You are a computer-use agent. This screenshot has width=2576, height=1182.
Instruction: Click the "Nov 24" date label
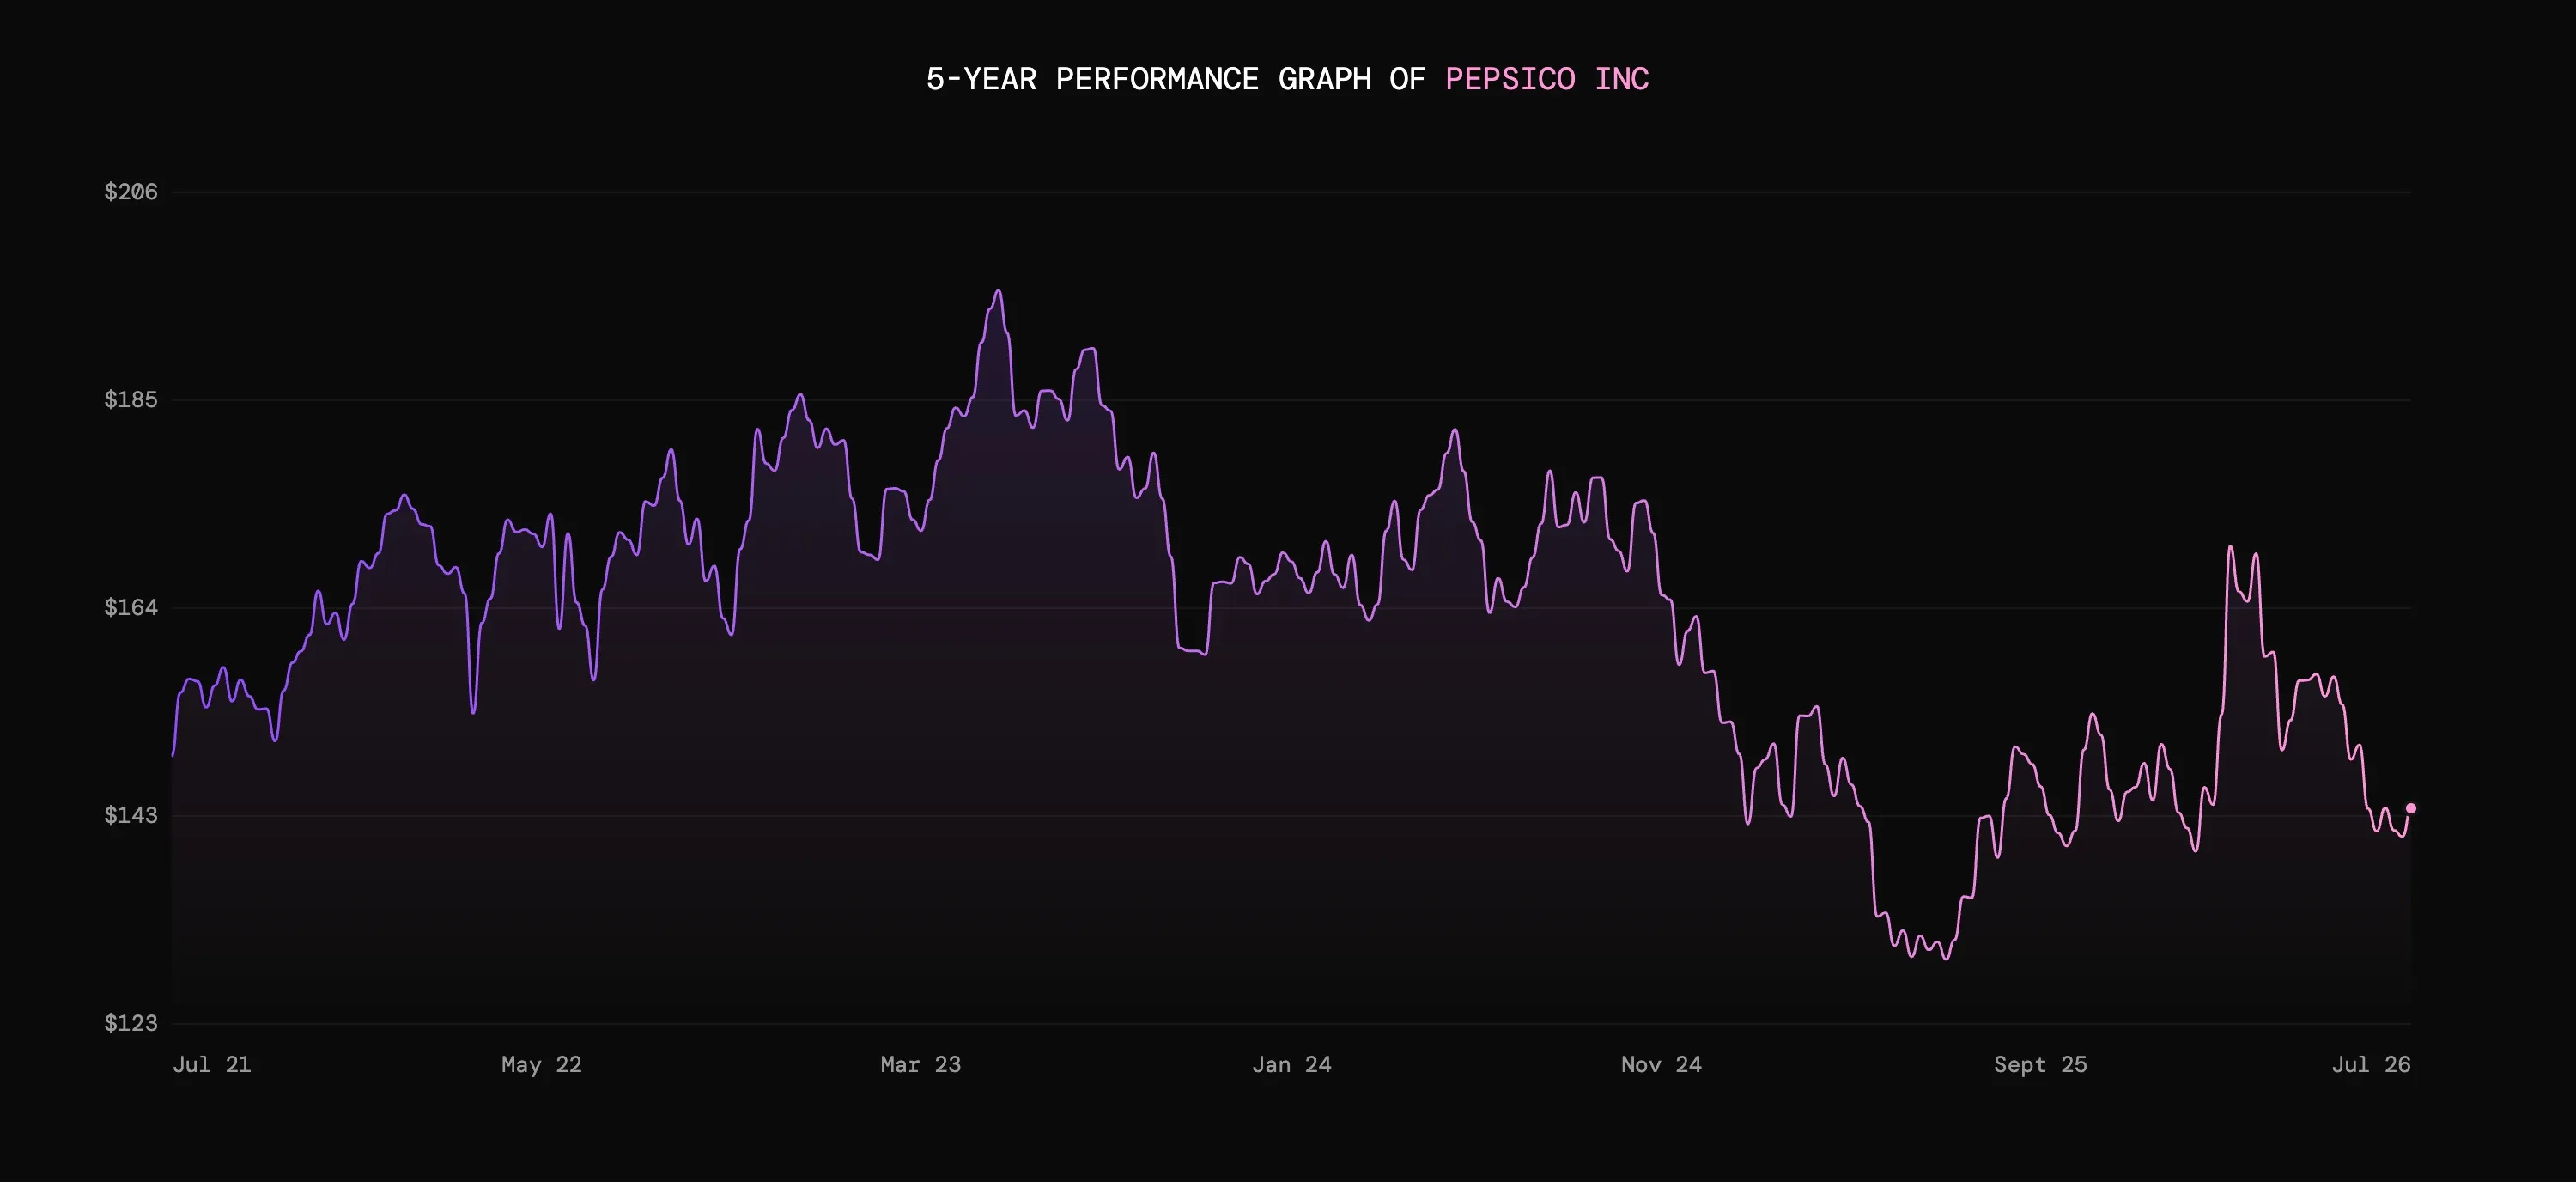point(1661,1065)
